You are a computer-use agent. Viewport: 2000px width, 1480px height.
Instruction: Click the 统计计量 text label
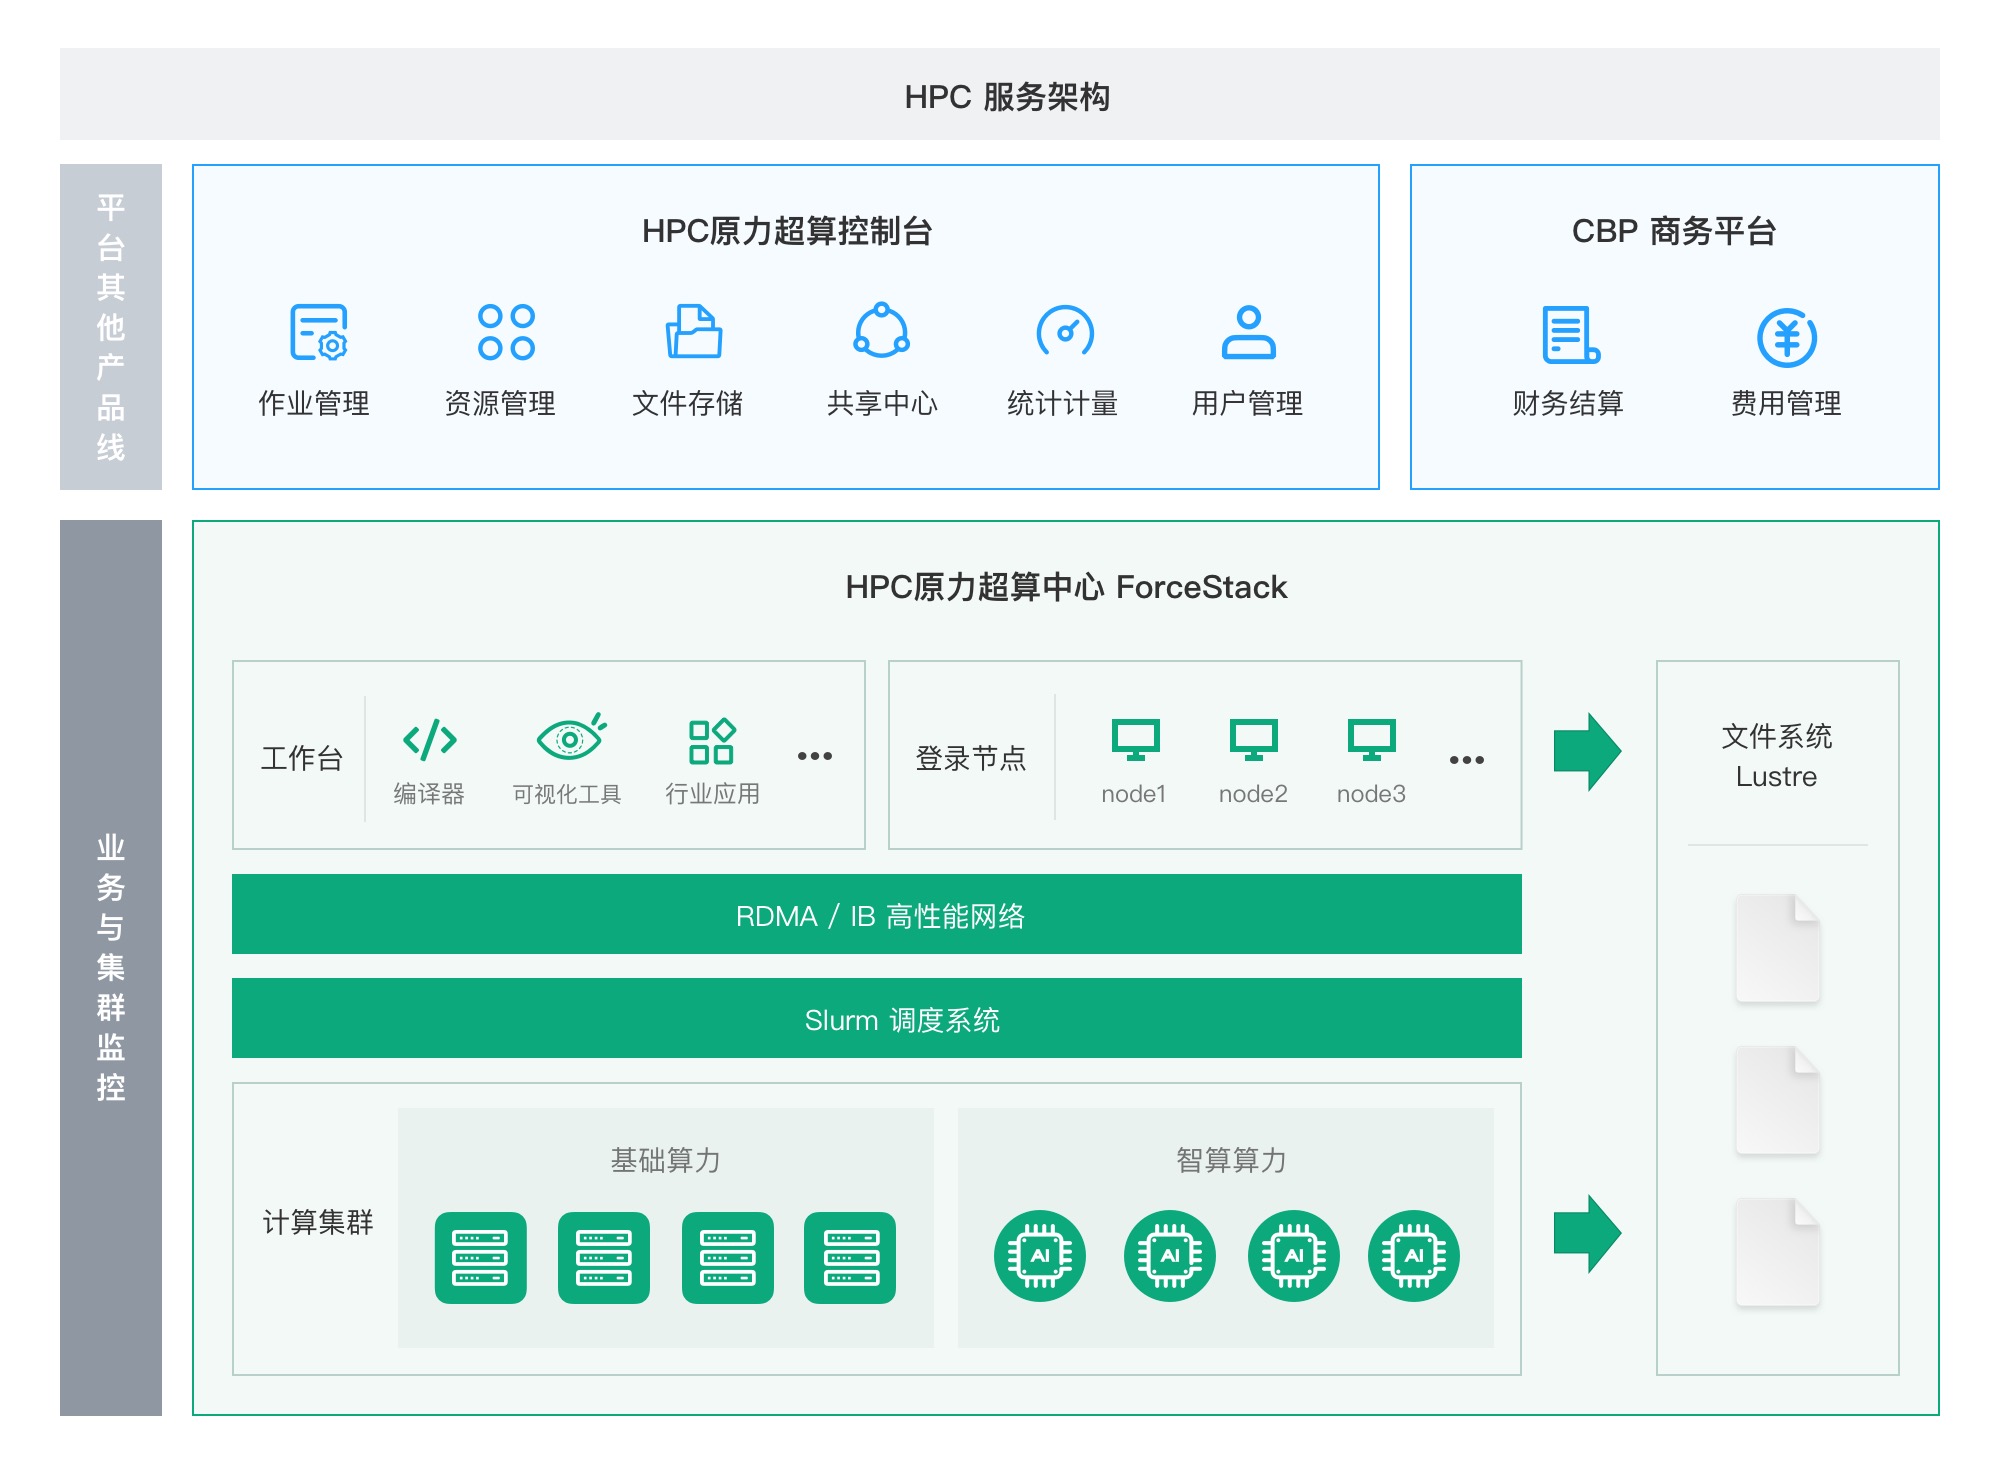tap(1062, 403)
